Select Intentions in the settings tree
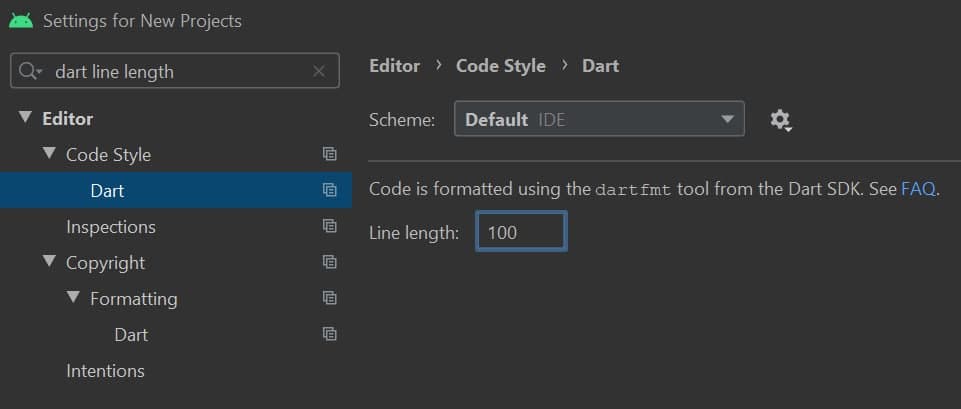This screenshot has height=409, width=961. (105, 371)
